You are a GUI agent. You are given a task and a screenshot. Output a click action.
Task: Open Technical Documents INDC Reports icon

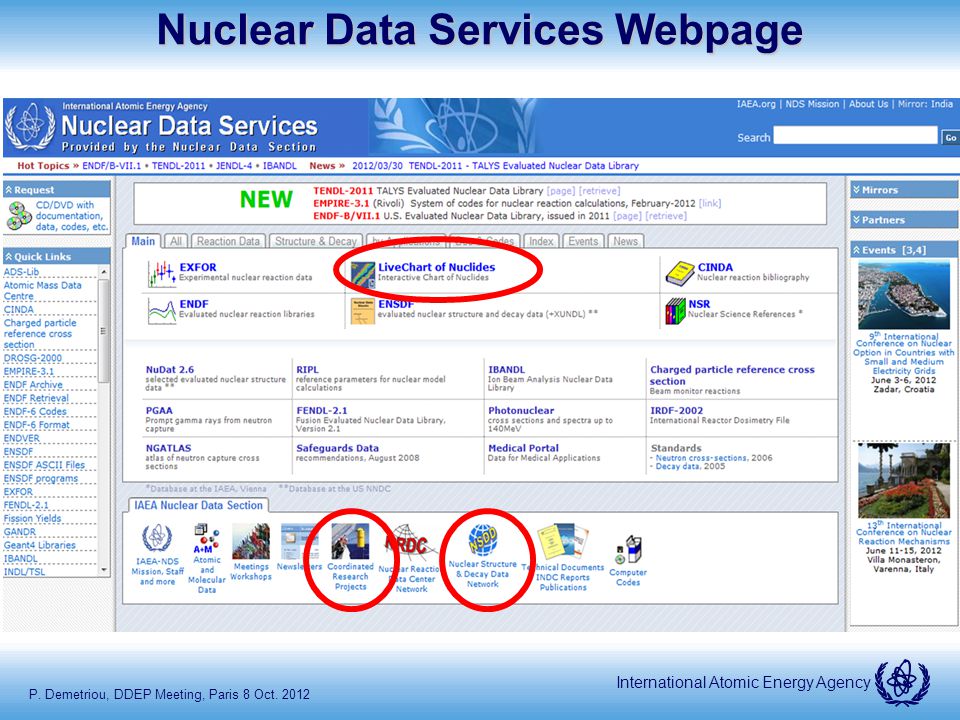point(563,542)
